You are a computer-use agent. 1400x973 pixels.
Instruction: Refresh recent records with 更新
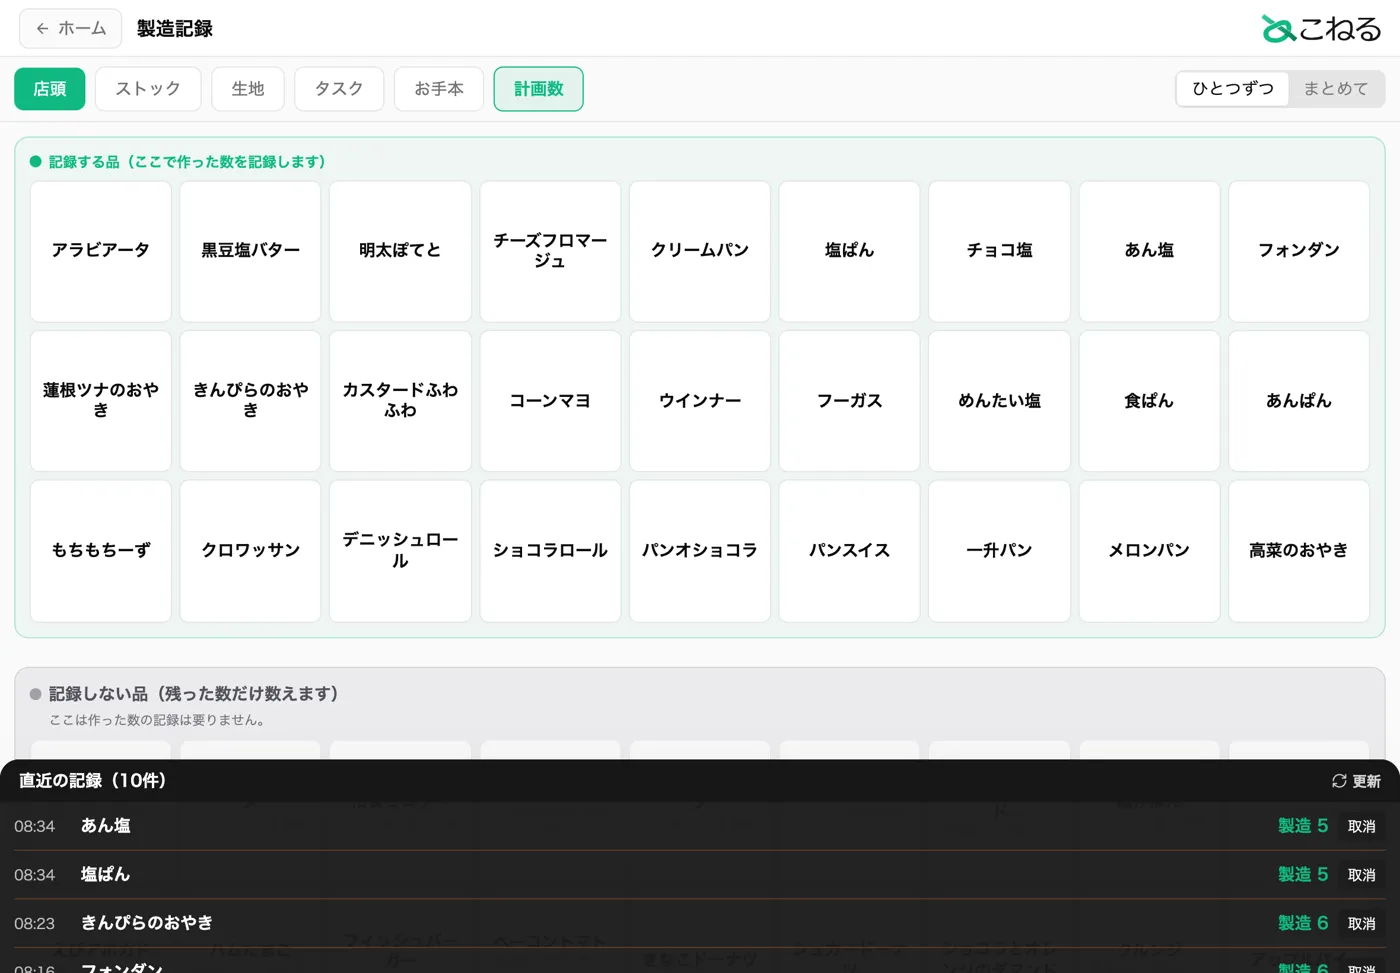point(1356,781)
